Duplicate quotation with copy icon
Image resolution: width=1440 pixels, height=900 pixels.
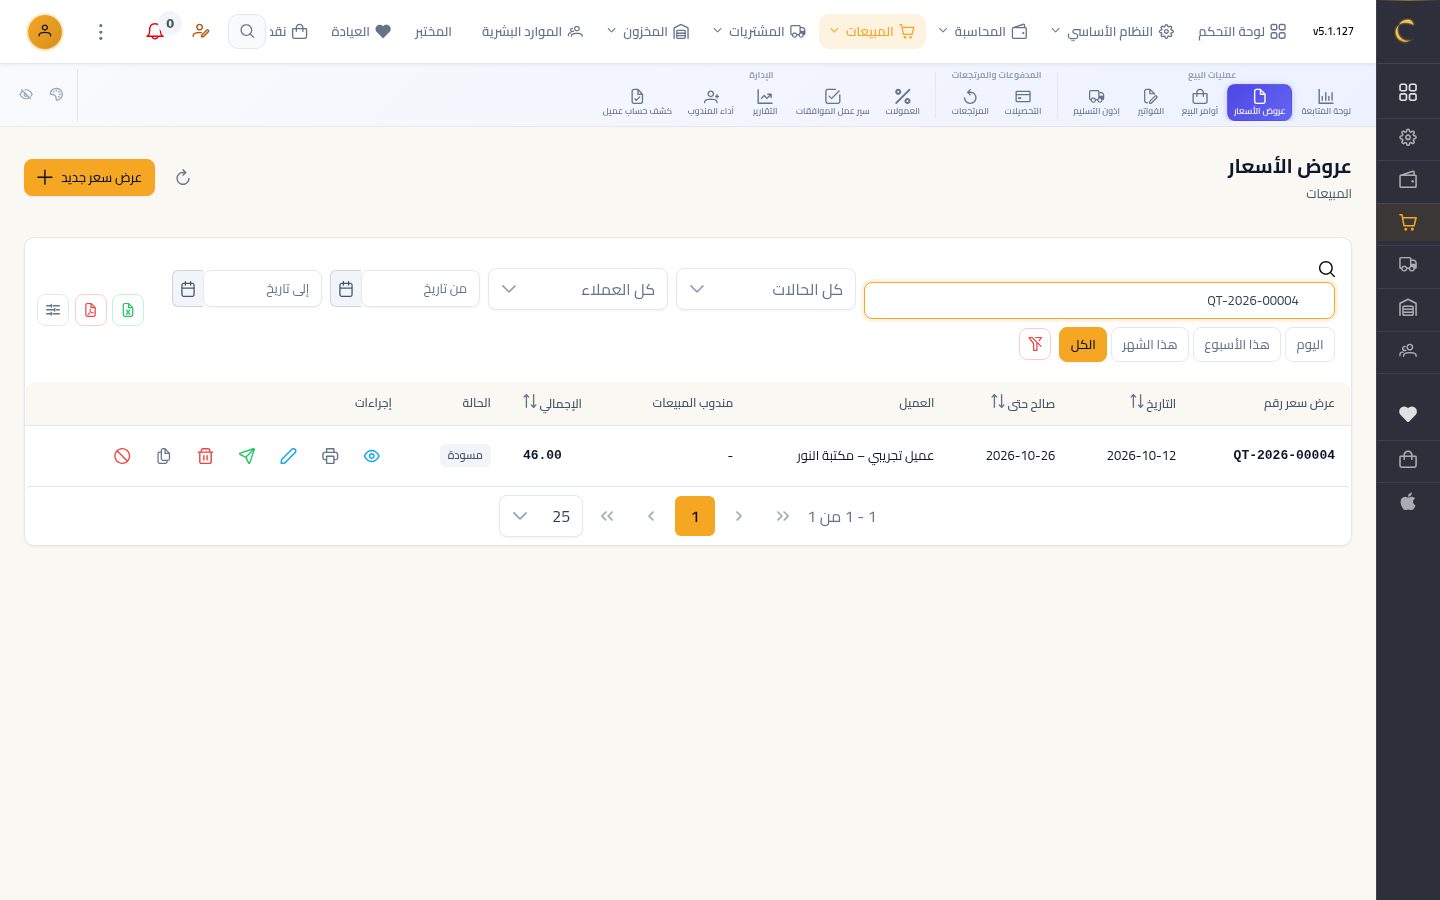click(164, 456)
